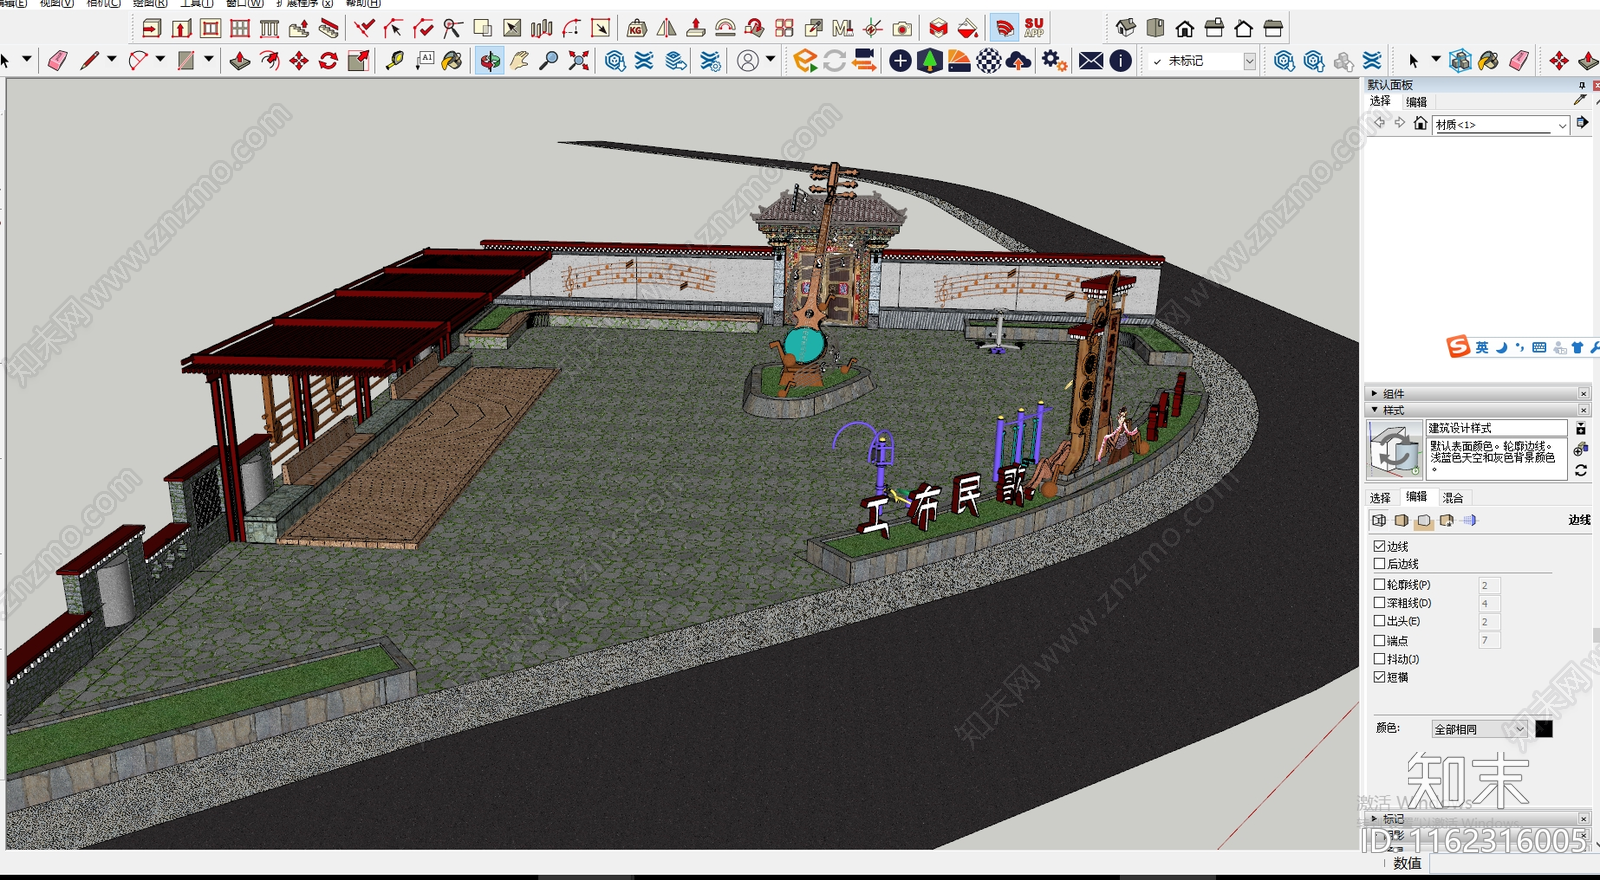
Task: Enable the 后边线 back edges checkbox
Action: [1380, 564]
